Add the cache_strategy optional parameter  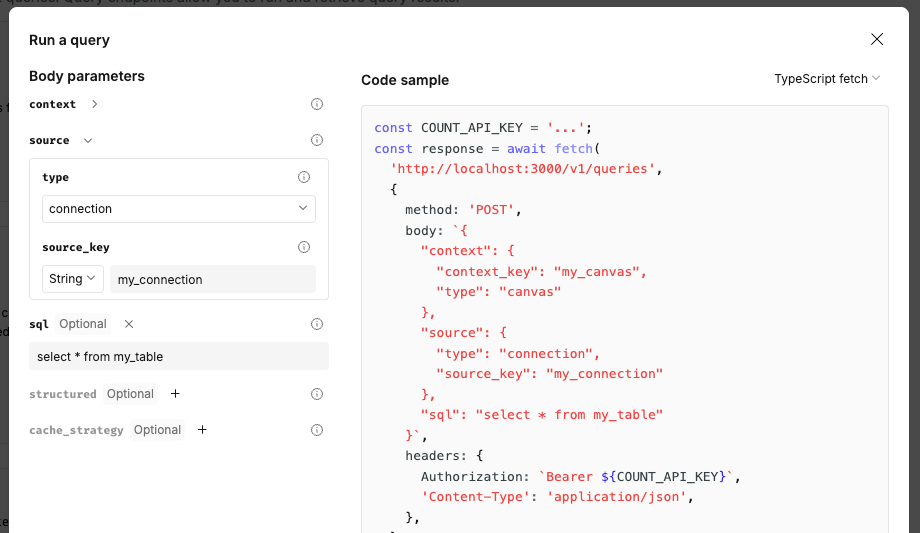click(202, 430)
